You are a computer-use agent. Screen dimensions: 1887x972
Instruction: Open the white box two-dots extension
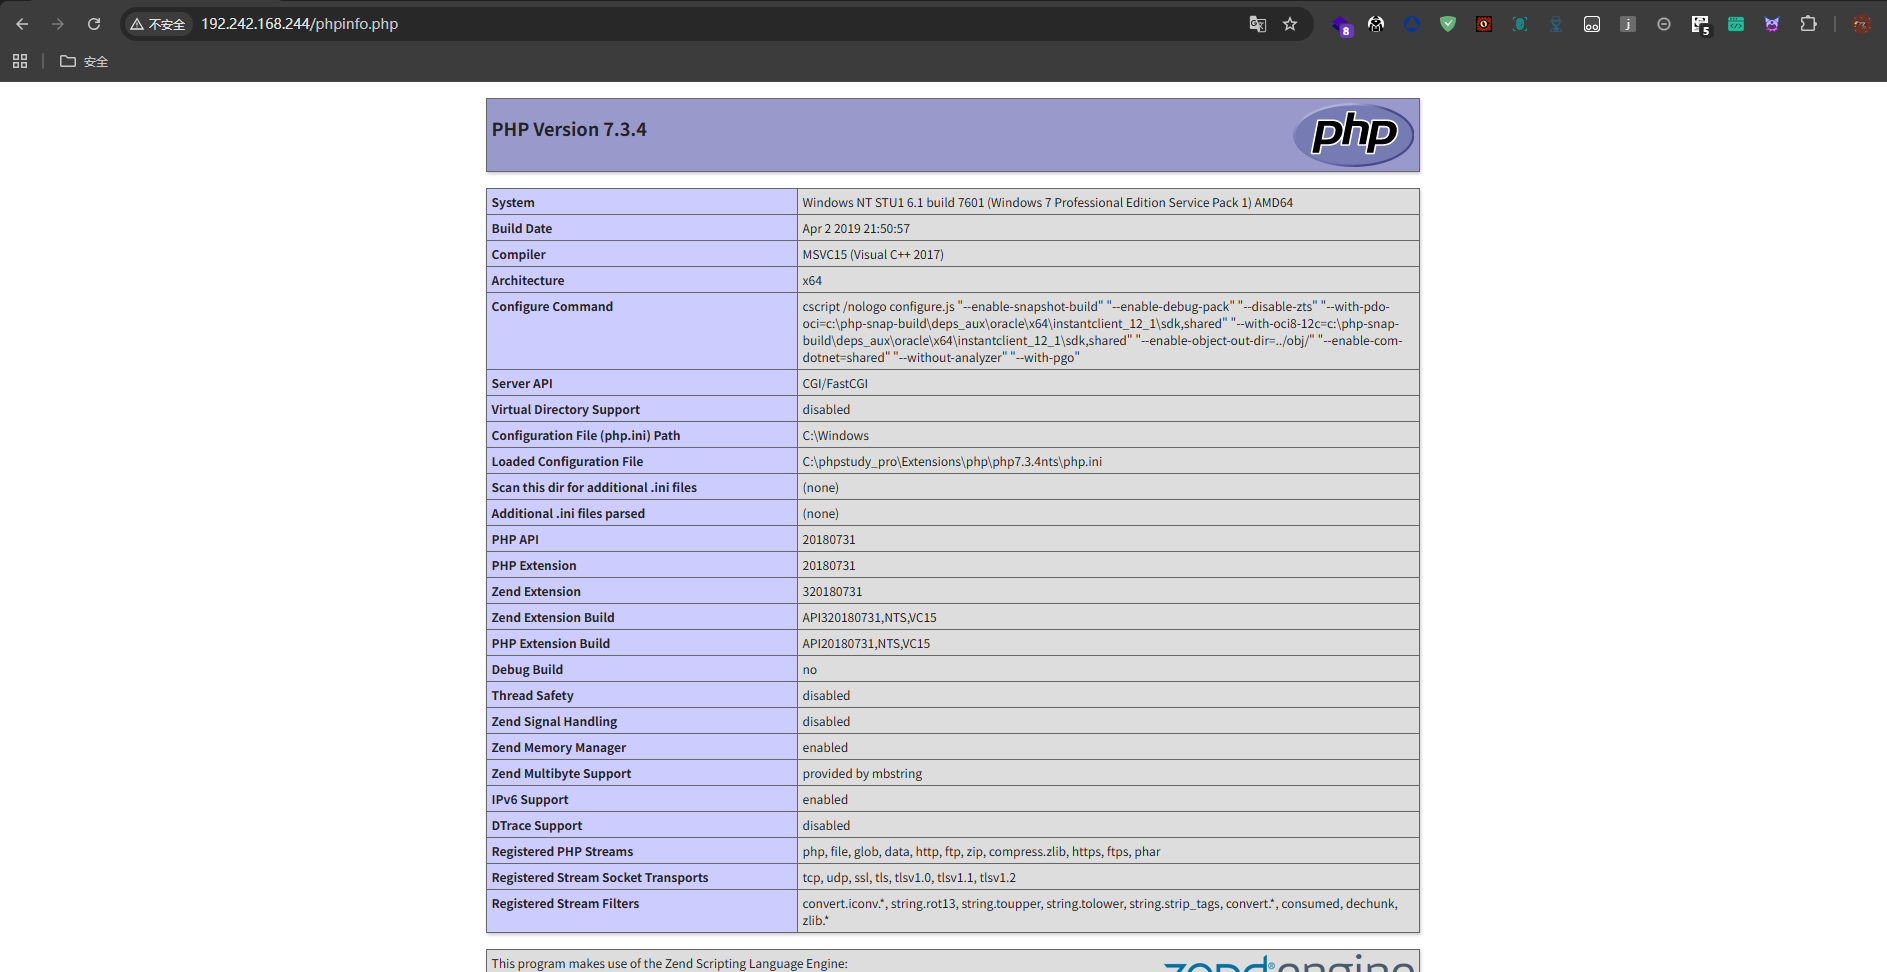point(1592,24)
